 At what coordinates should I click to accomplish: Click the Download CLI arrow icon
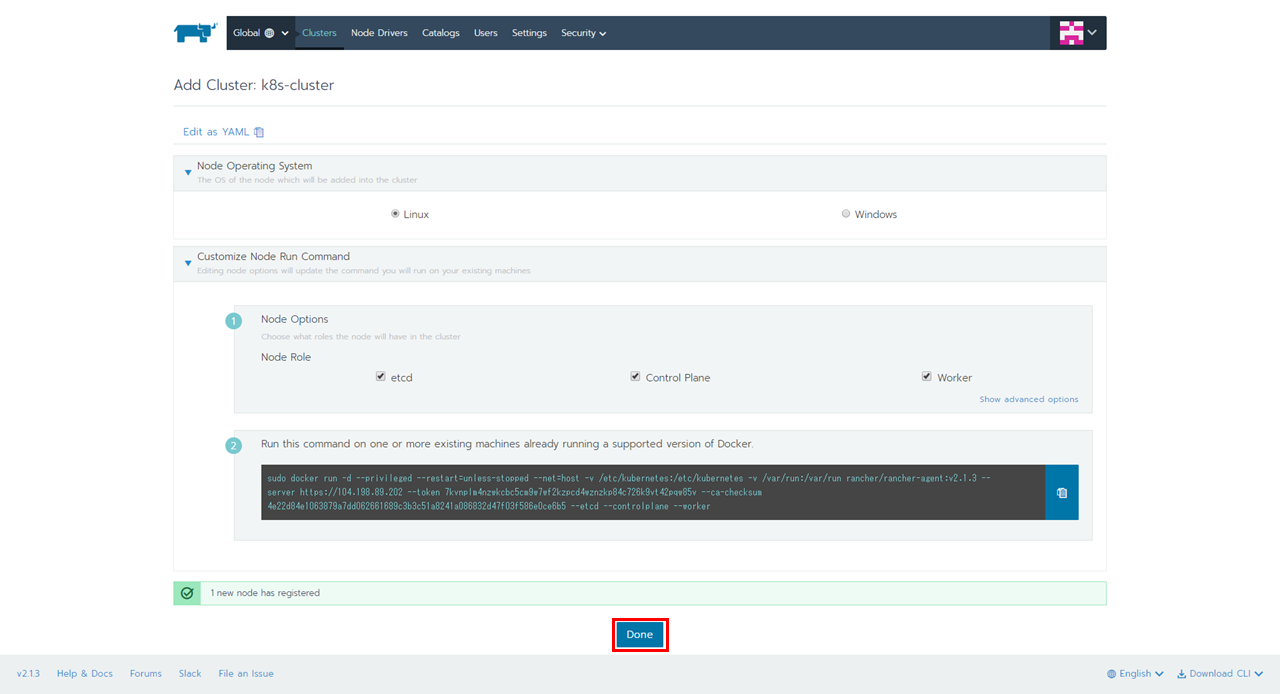1181,674
